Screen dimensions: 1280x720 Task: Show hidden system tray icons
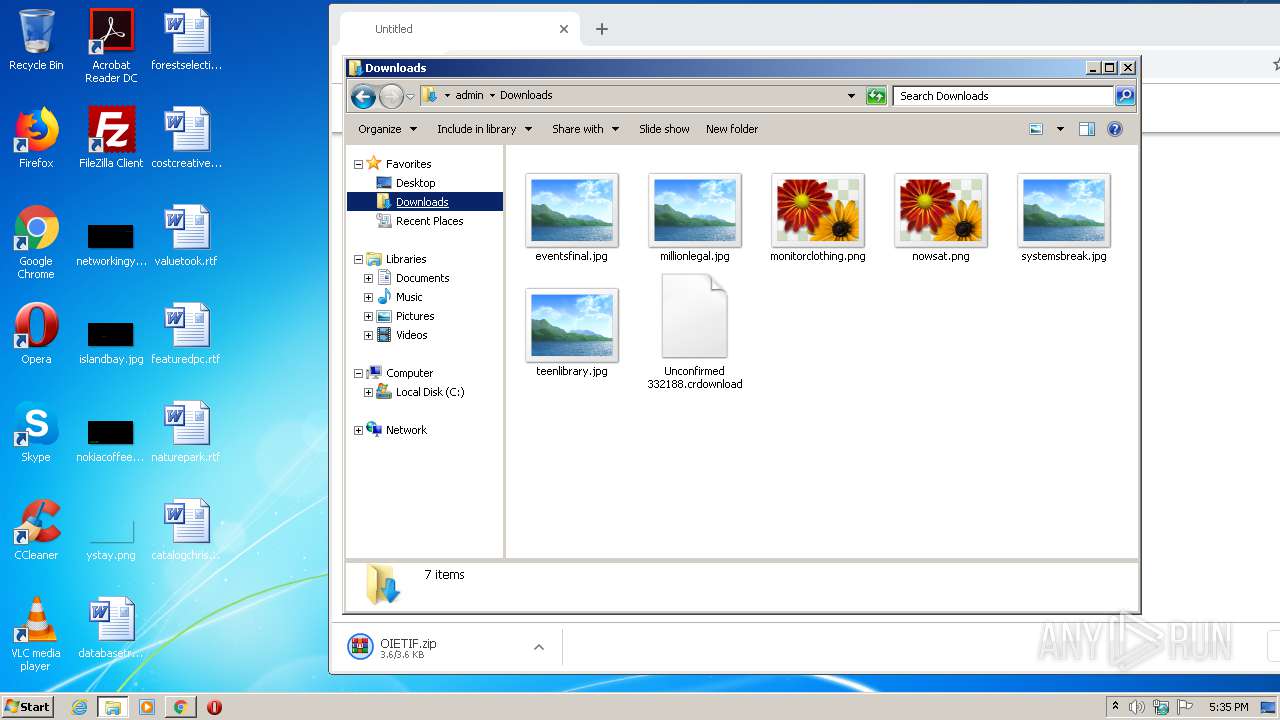pyautogui.click(x=1115, y=707)
